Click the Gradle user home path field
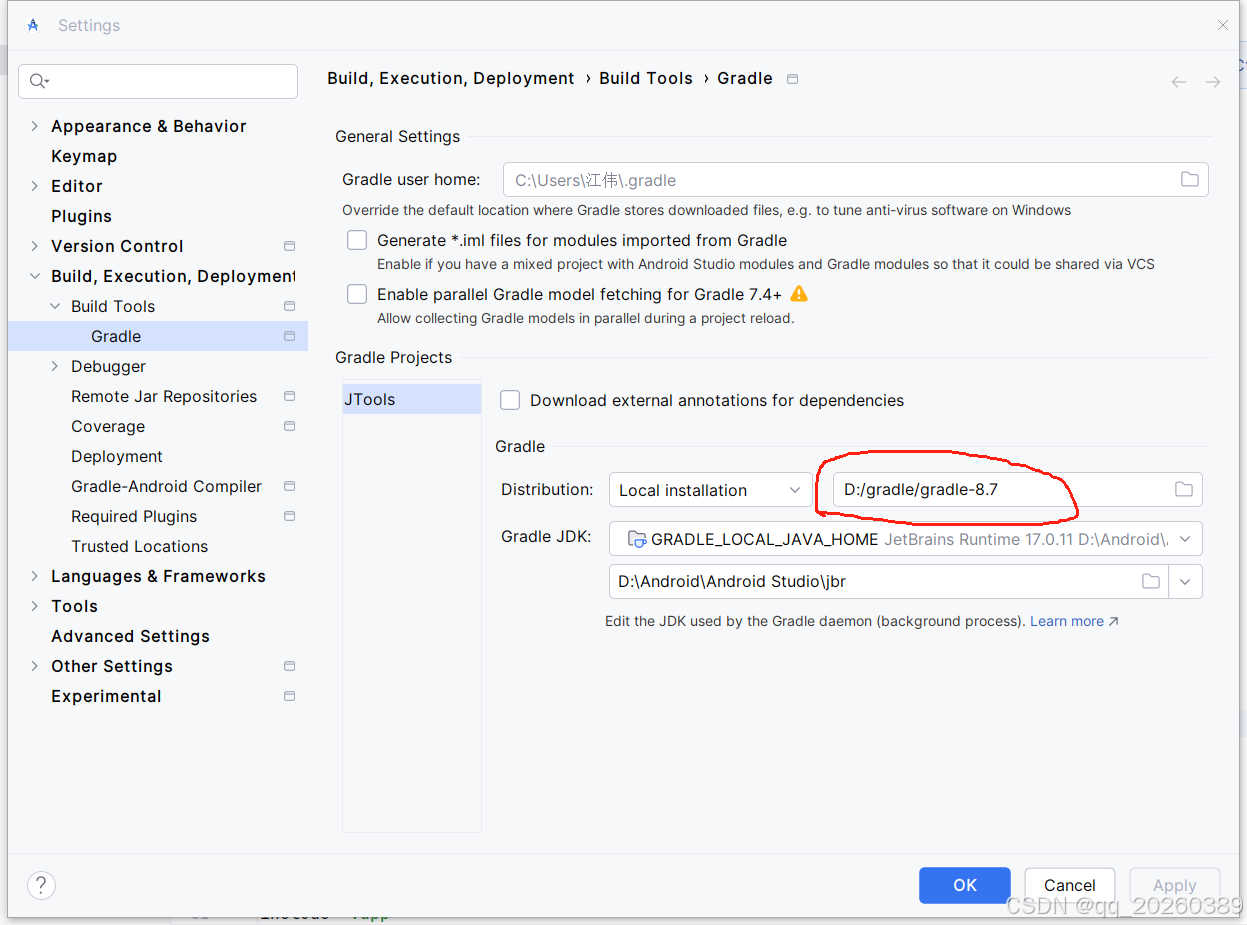This screenshot has width=1247, height=925. [x=856, y=180]
